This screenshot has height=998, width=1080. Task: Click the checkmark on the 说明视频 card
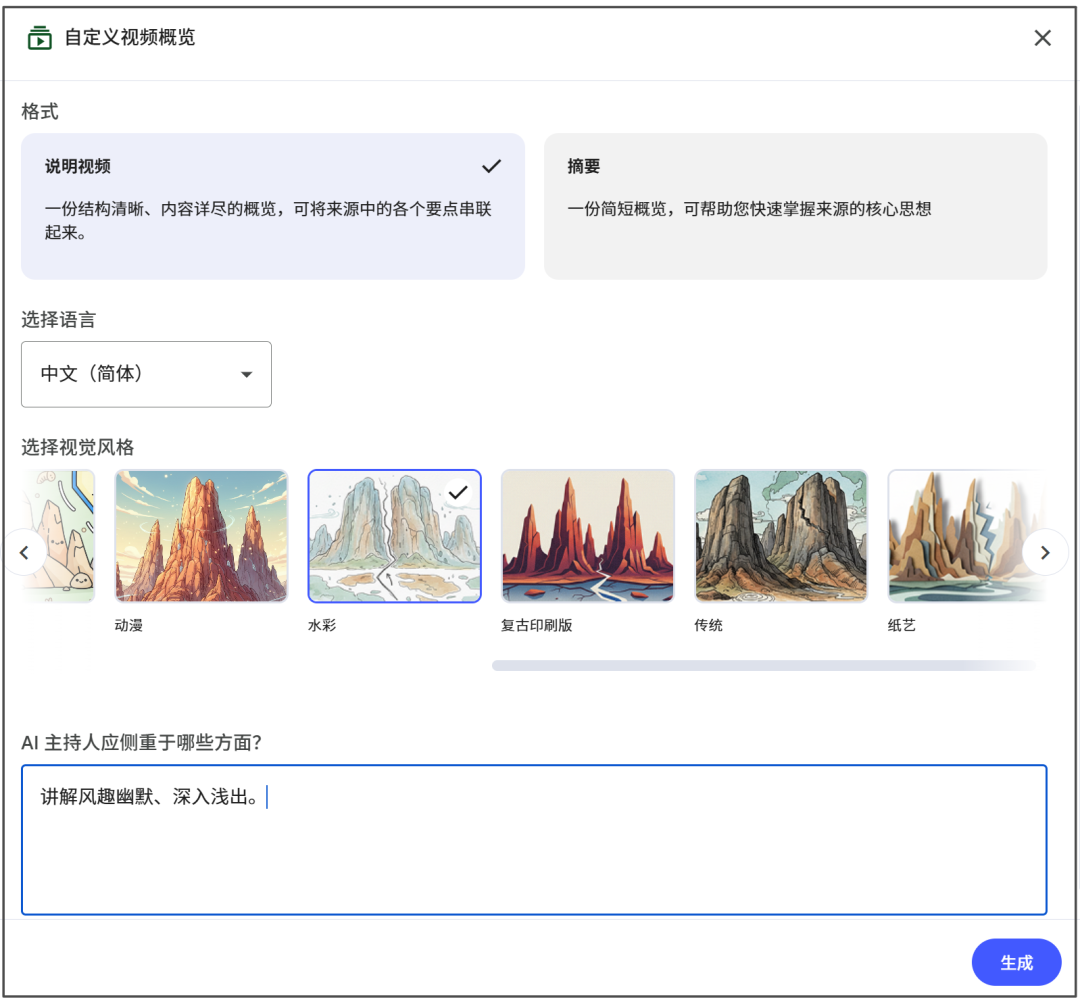492,166
